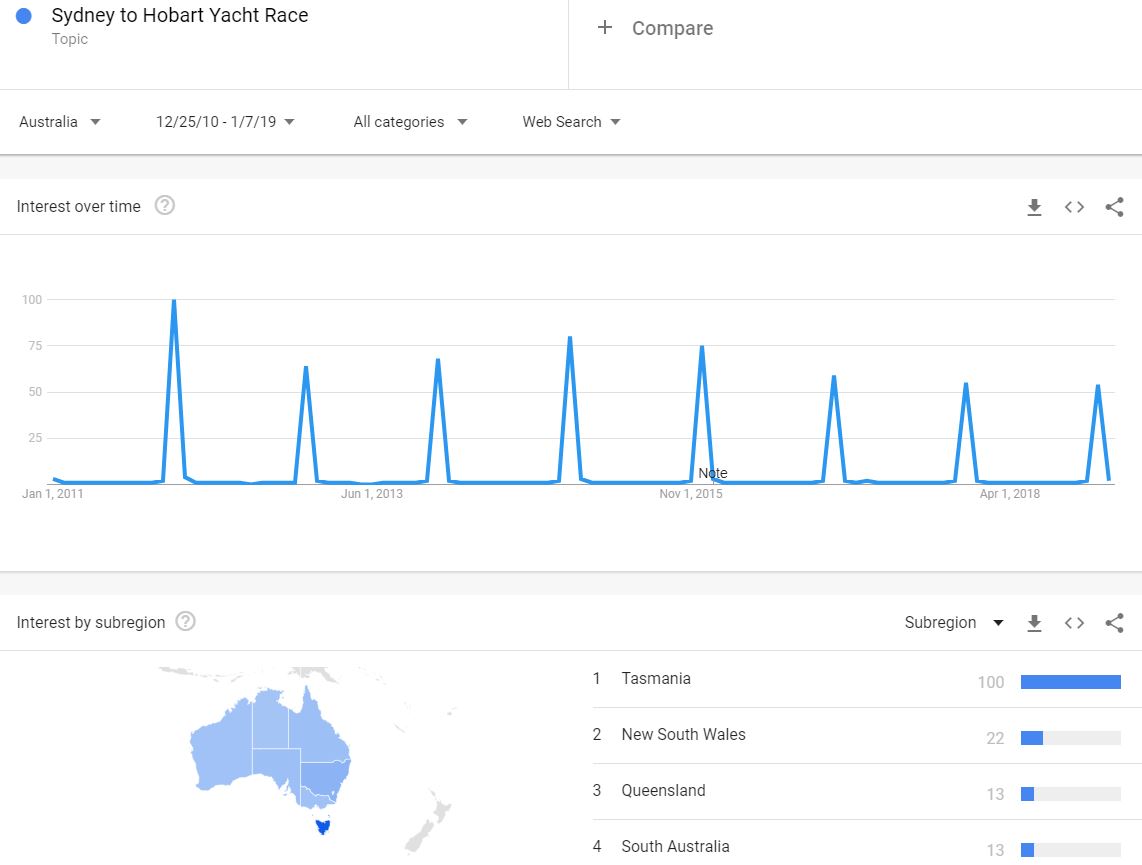Viewport: 1142px width, 865px height.
Task: Select the Sydney to Hobart Yacht Race topic
Action: click(x=180, y=15)
